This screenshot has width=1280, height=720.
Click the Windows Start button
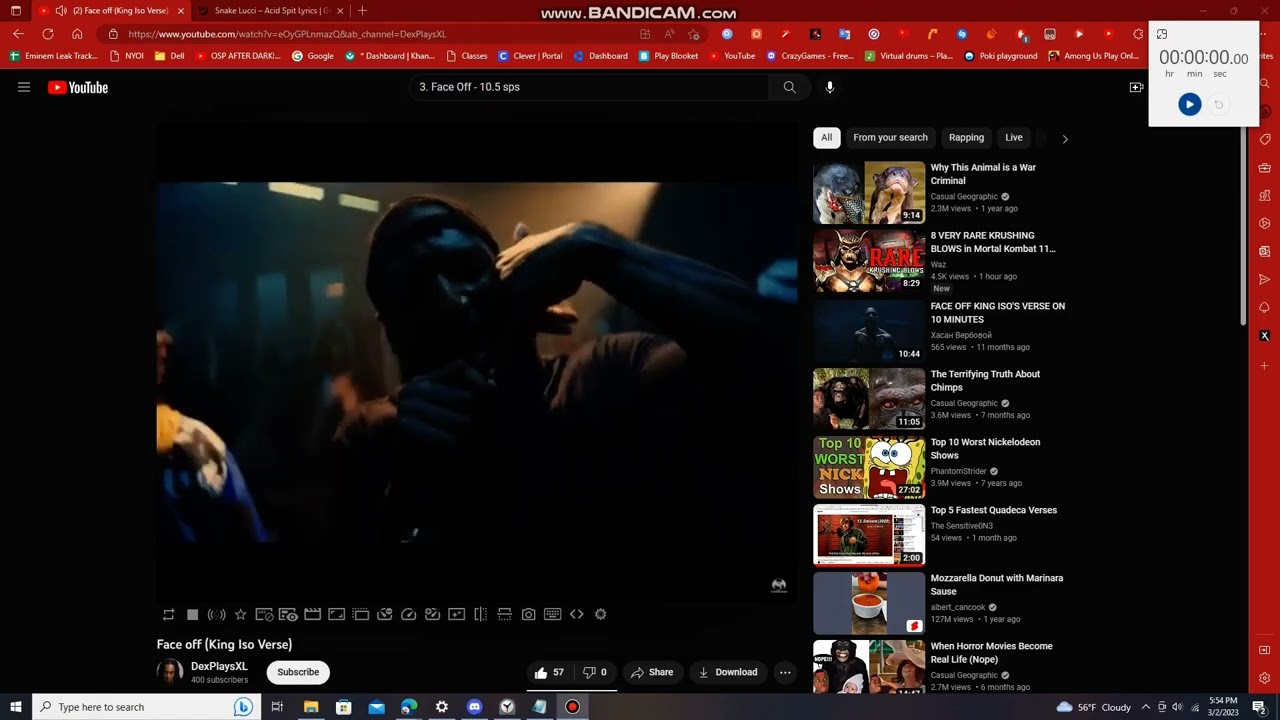click(x=15, y=707)
